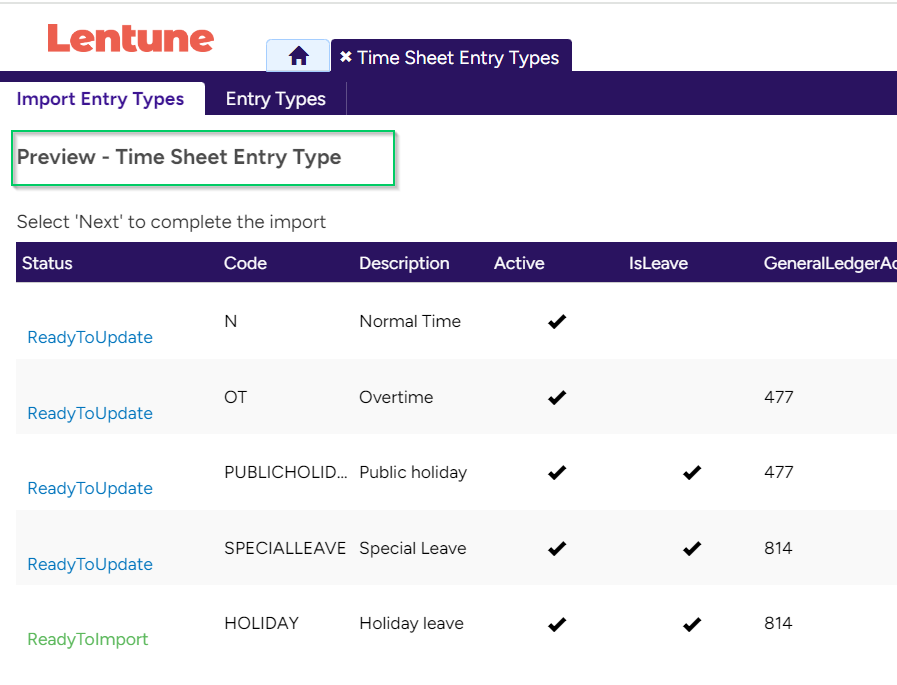Viewport: 897px width, 685px height.
Task: Toggle IsLeave checkmark for Holiday leave
Action: [692, 624]
